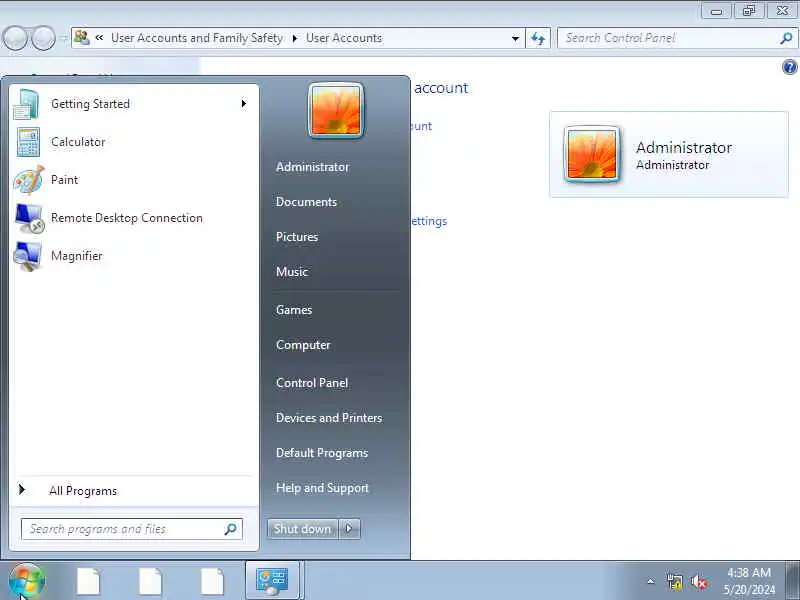Image resolution: width=800 pixels, height=600 pixels.
Task: Open Games from the Start menu
Action: coord(294,310)
